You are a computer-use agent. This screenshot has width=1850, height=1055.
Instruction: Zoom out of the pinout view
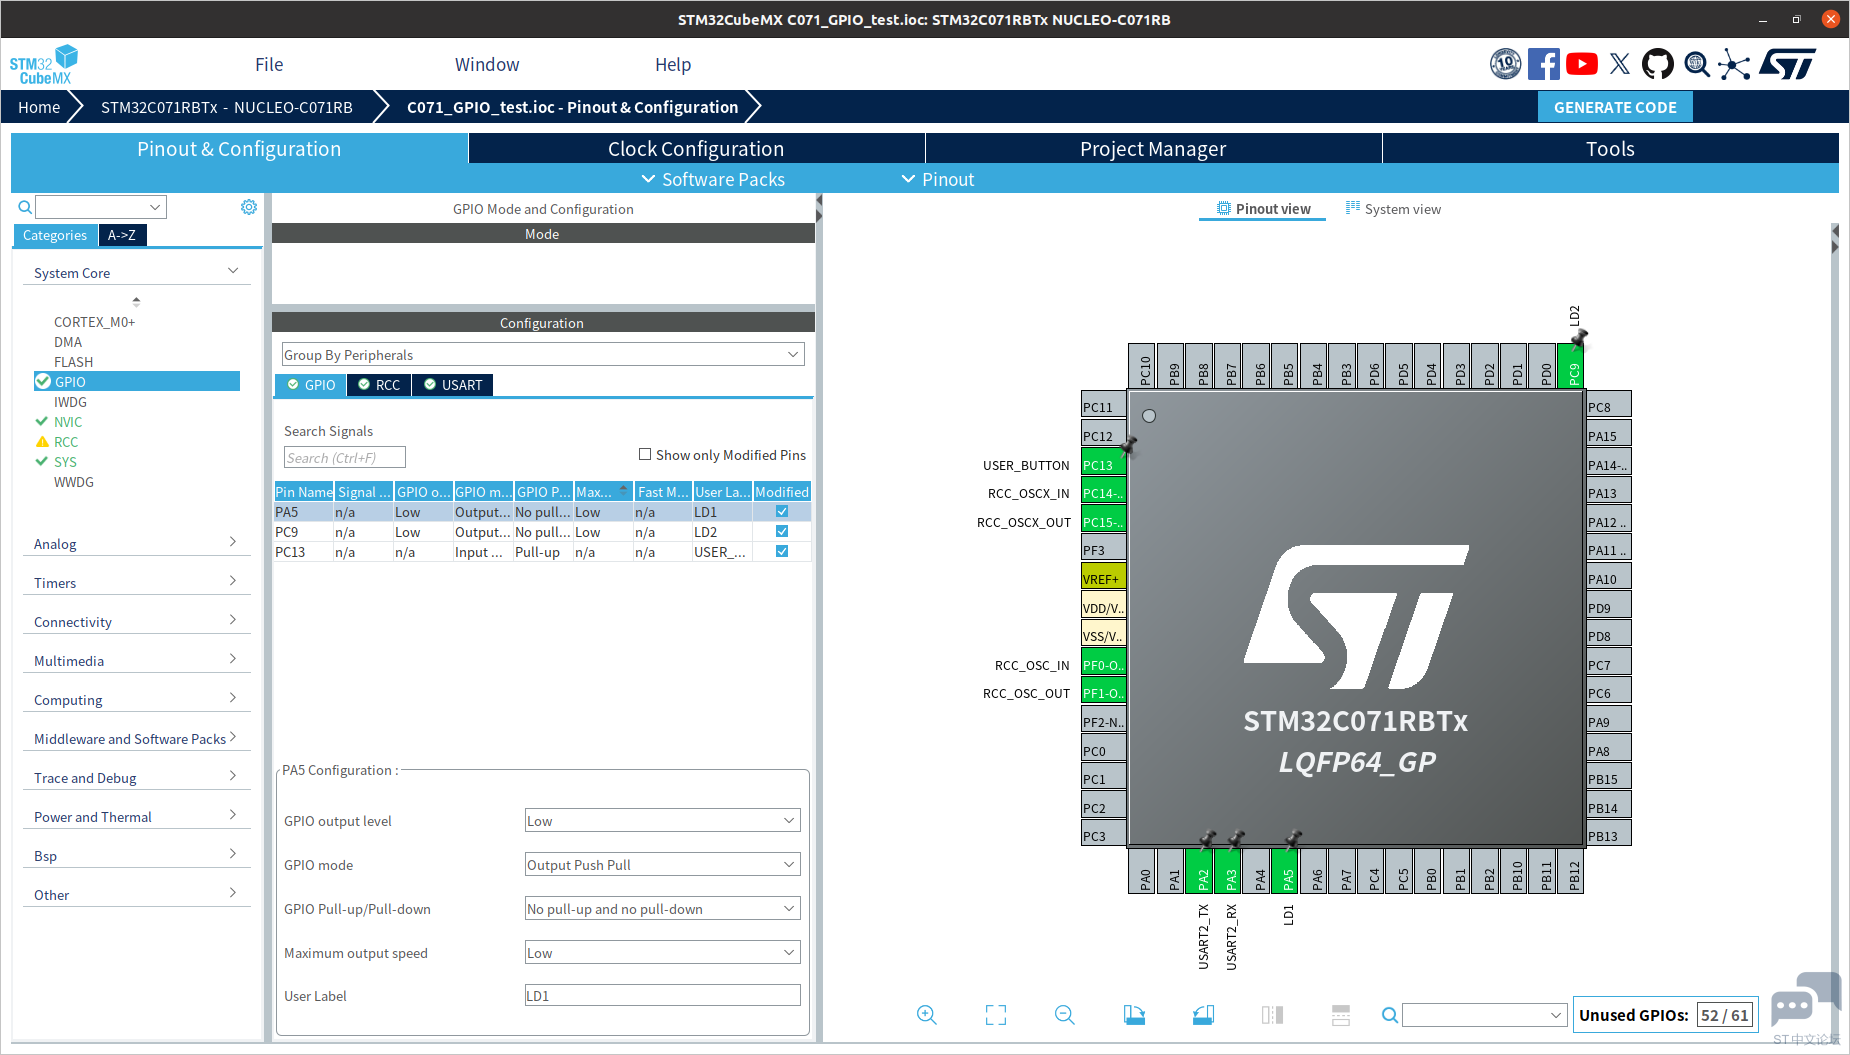coord(1065,1015)
